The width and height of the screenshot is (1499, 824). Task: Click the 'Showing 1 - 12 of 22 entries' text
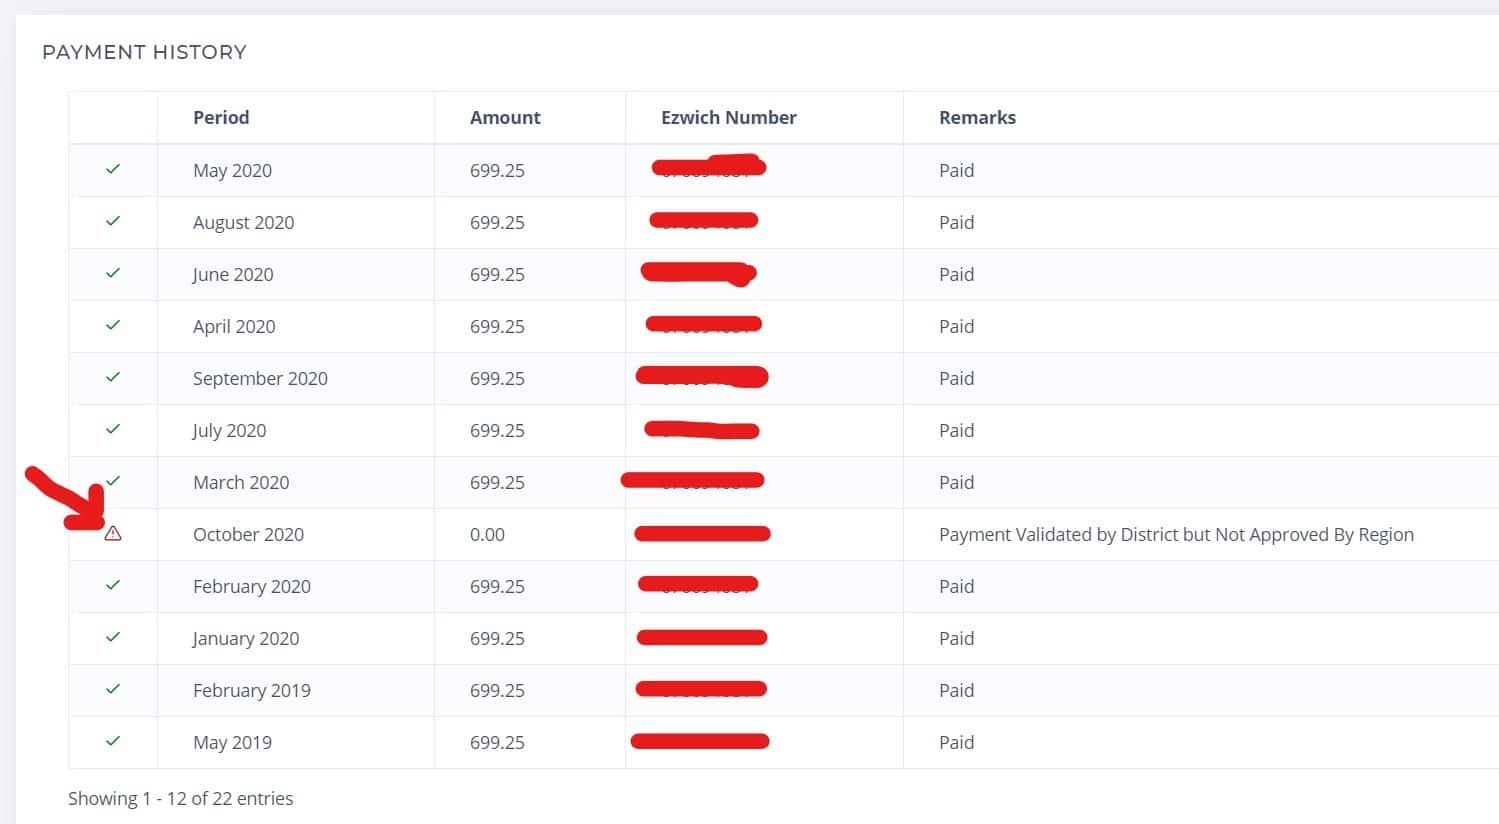[x=181, y=798]
